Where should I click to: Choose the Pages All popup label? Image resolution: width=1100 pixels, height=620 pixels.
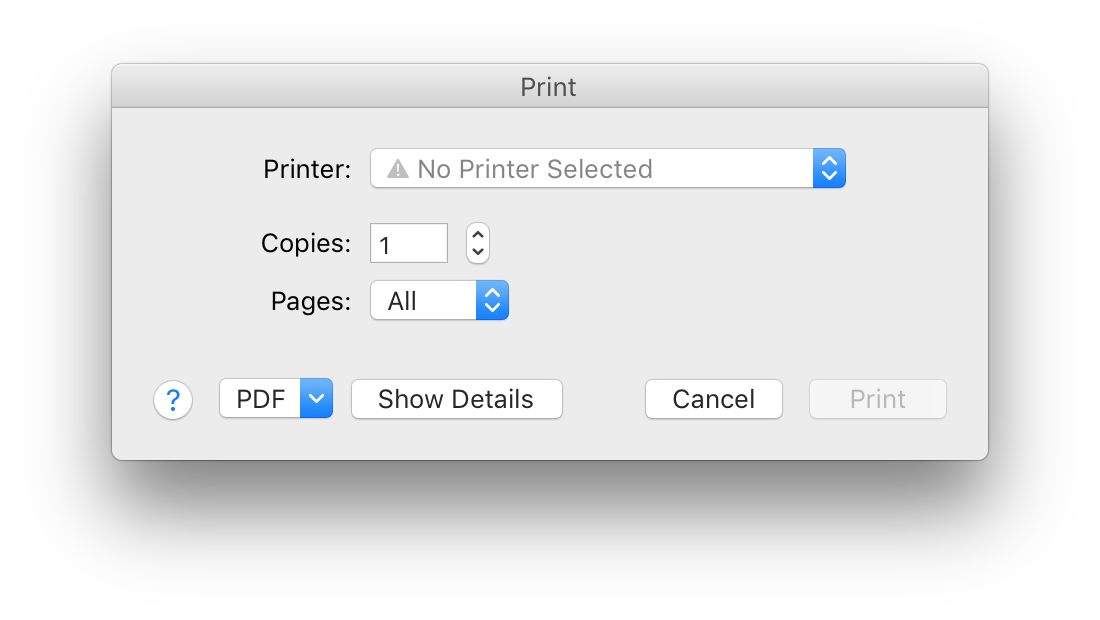click(x=402, y=301)
